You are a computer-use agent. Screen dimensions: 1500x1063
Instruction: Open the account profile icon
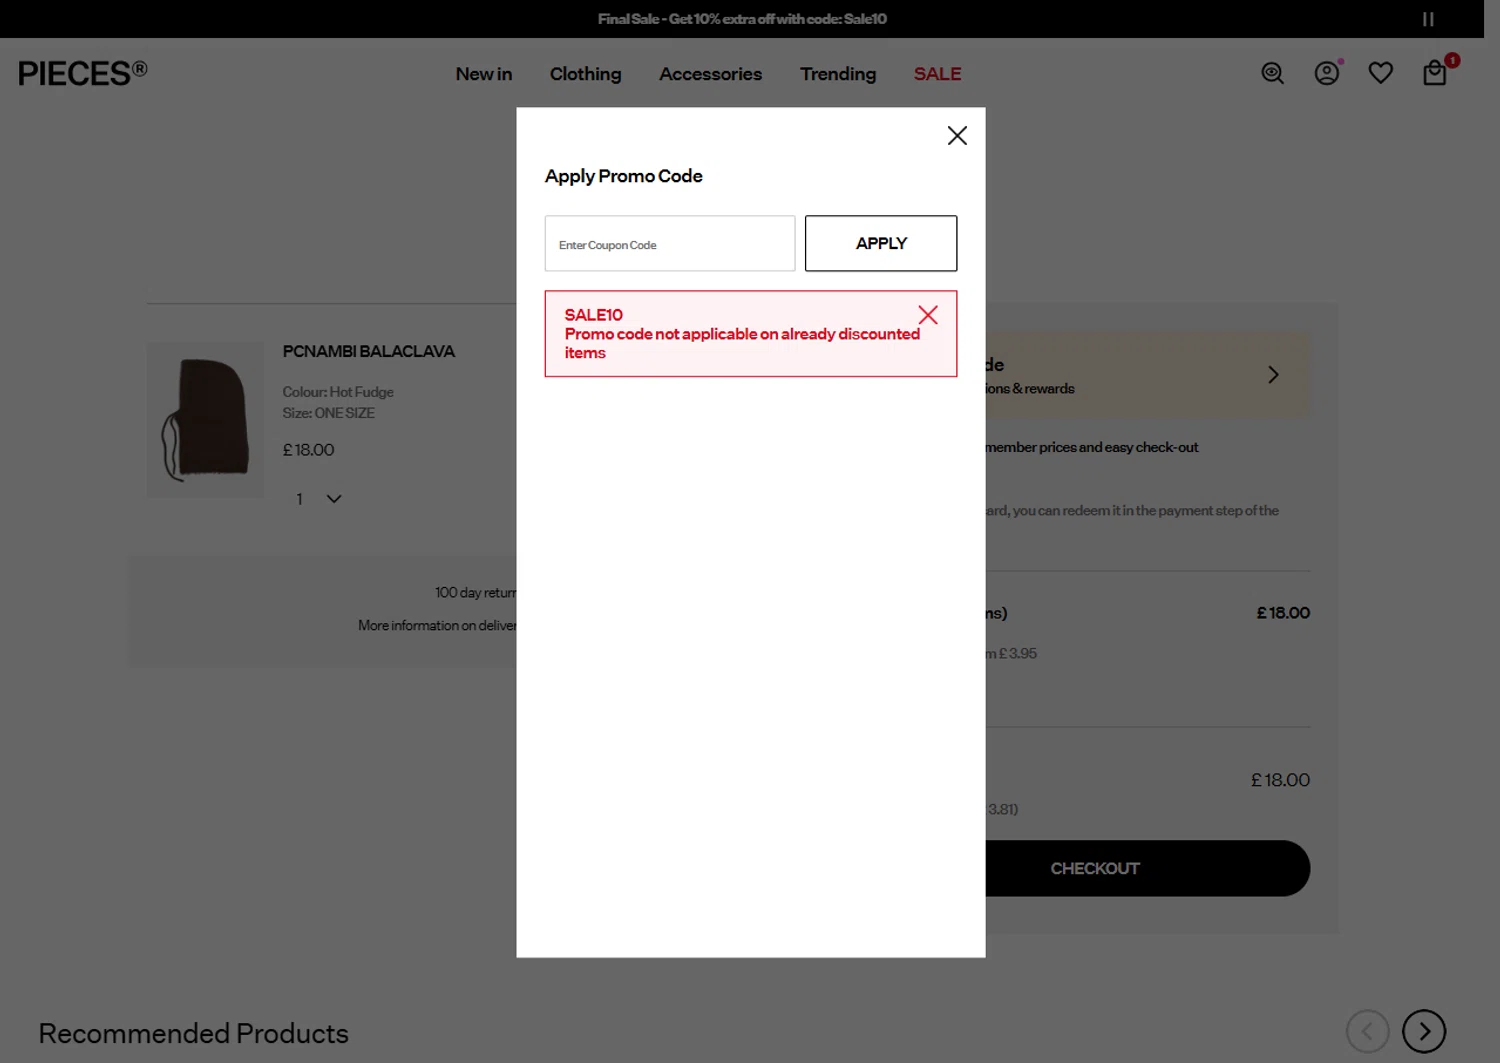tap(1327, 73)
